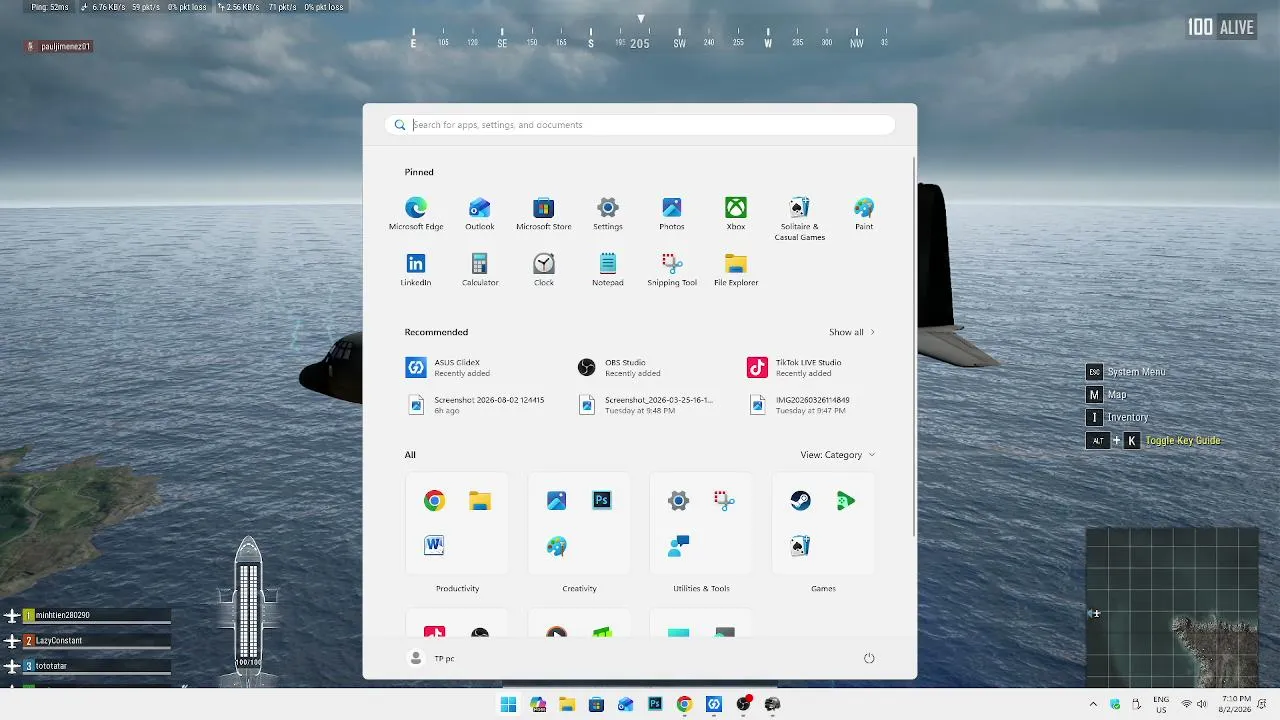This screenshot has height=720, width=1280.
Task: Open Paint in the Creativity category
Action: tap(557, 545)
